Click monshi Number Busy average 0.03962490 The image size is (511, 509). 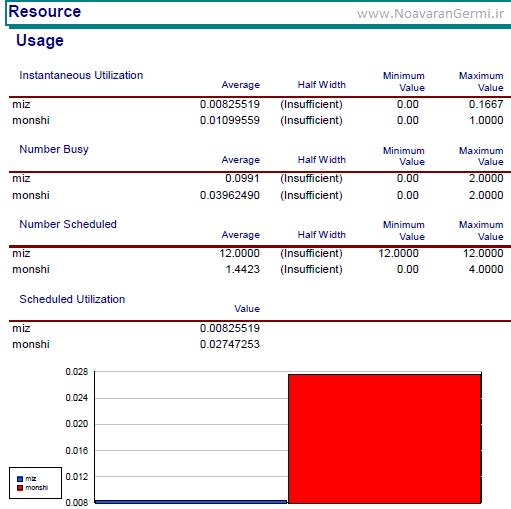[230, 195]
